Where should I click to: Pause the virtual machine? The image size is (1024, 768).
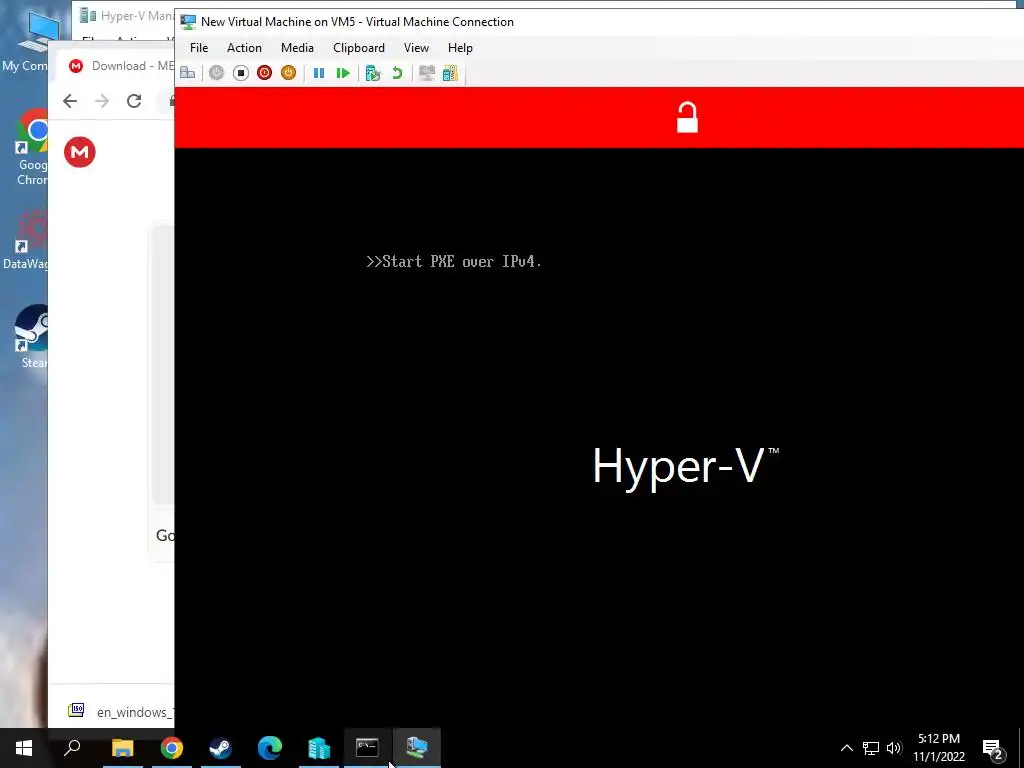[x=319, y=73]
